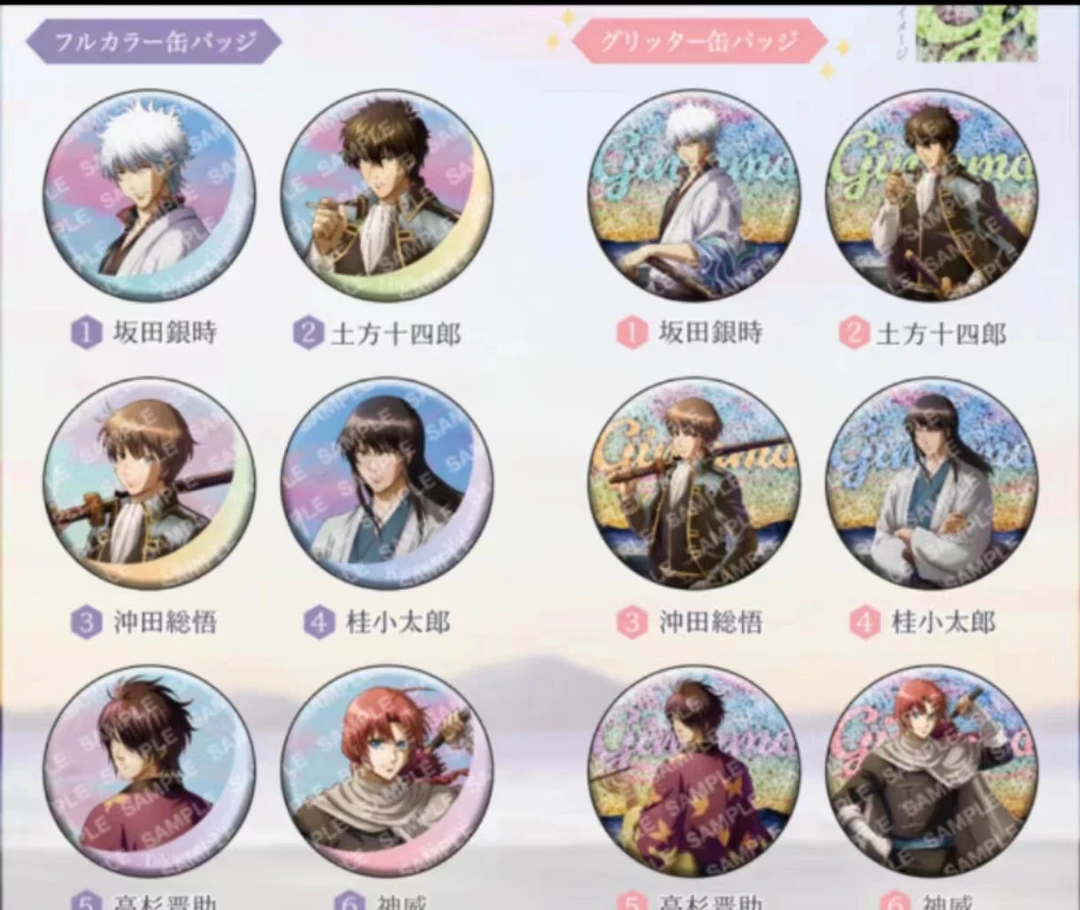The height and width of the screenshot is (910, 1080).
Task: Open the glitter 土方十四郎 badge image
Action: click(931, 194)
